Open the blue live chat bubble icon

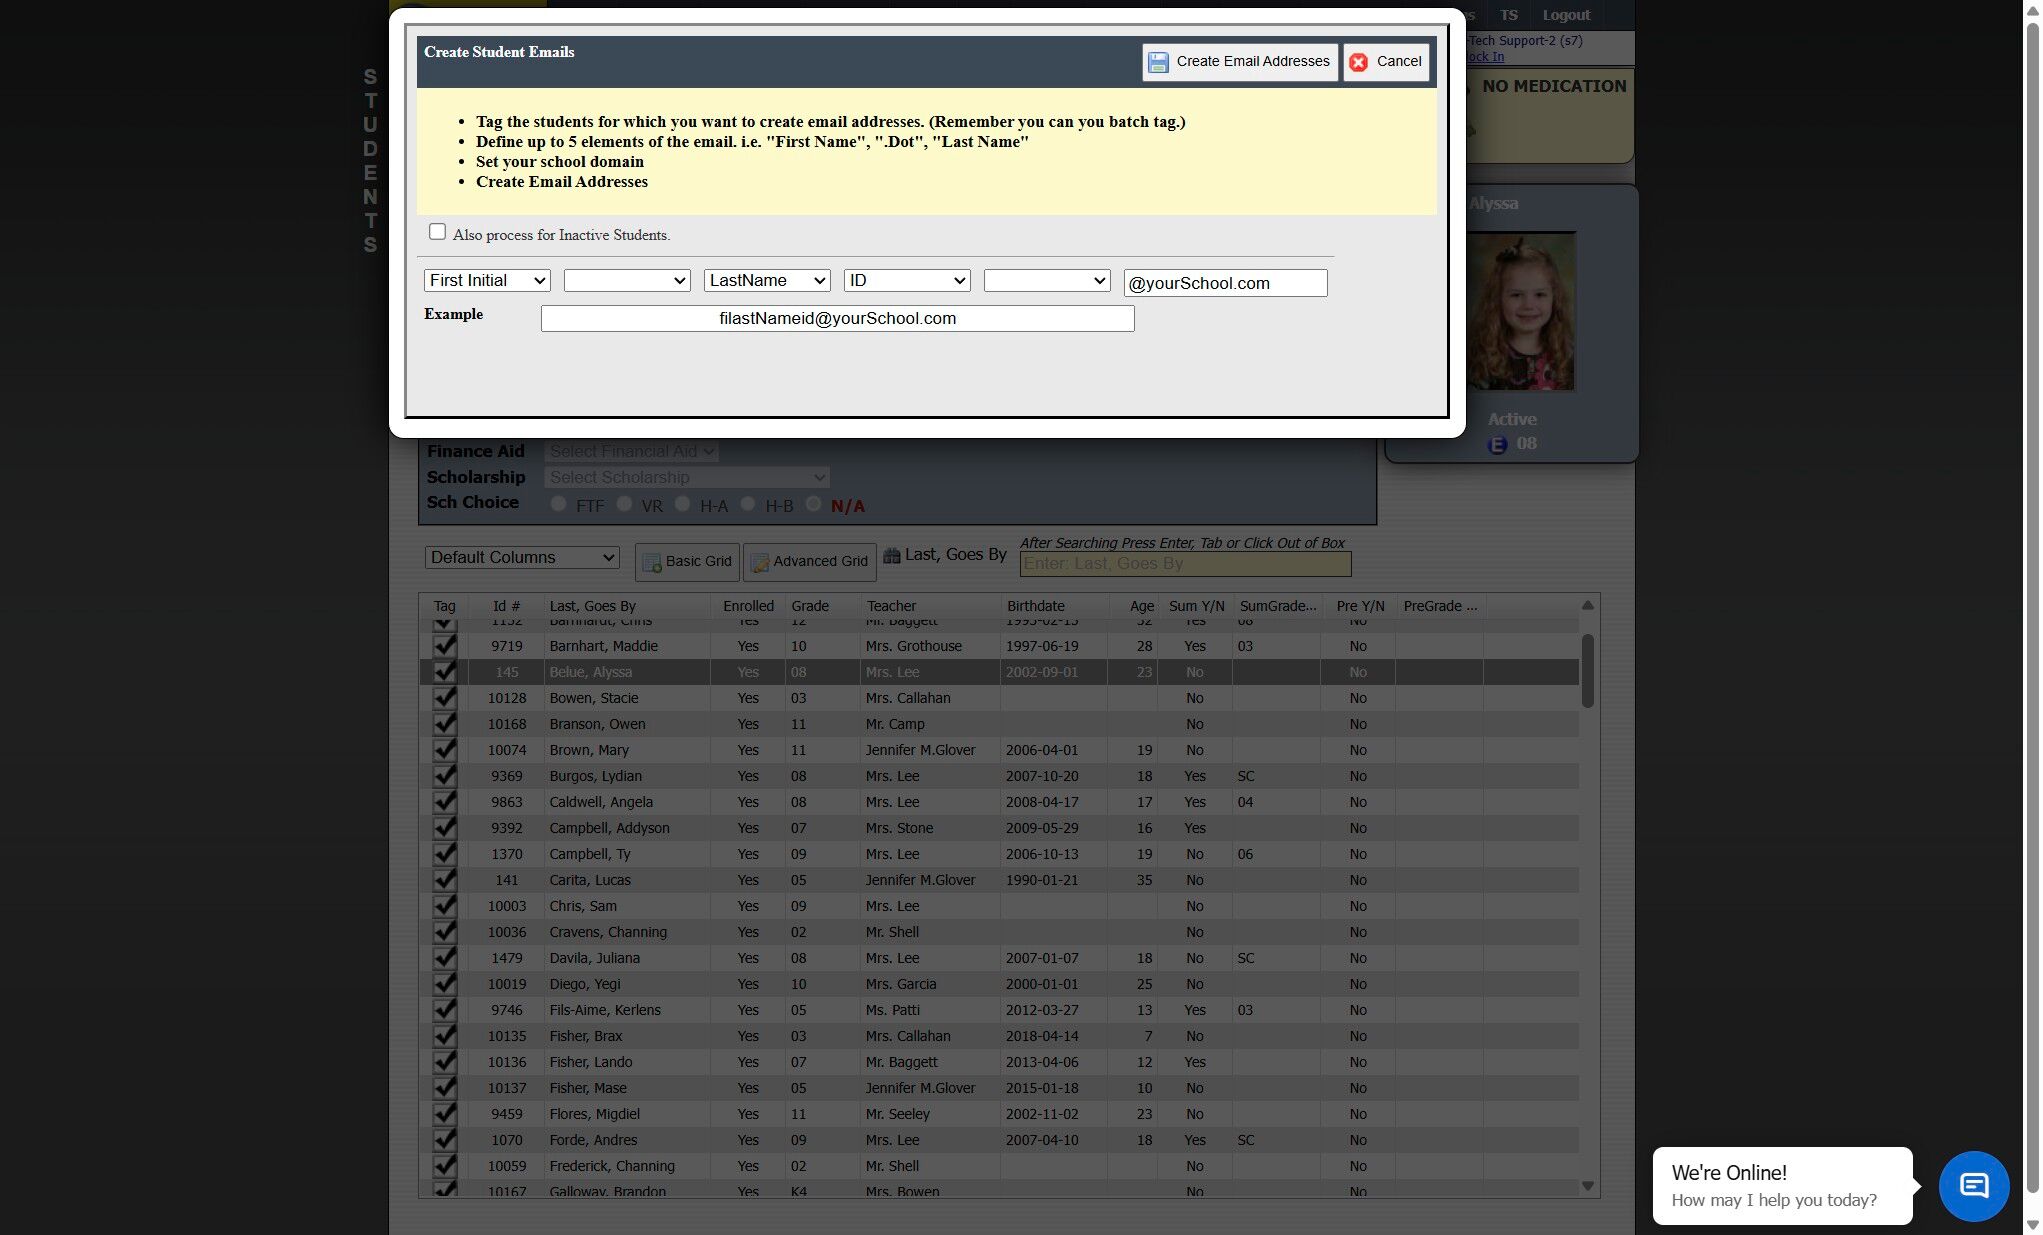[1973, 1186]
